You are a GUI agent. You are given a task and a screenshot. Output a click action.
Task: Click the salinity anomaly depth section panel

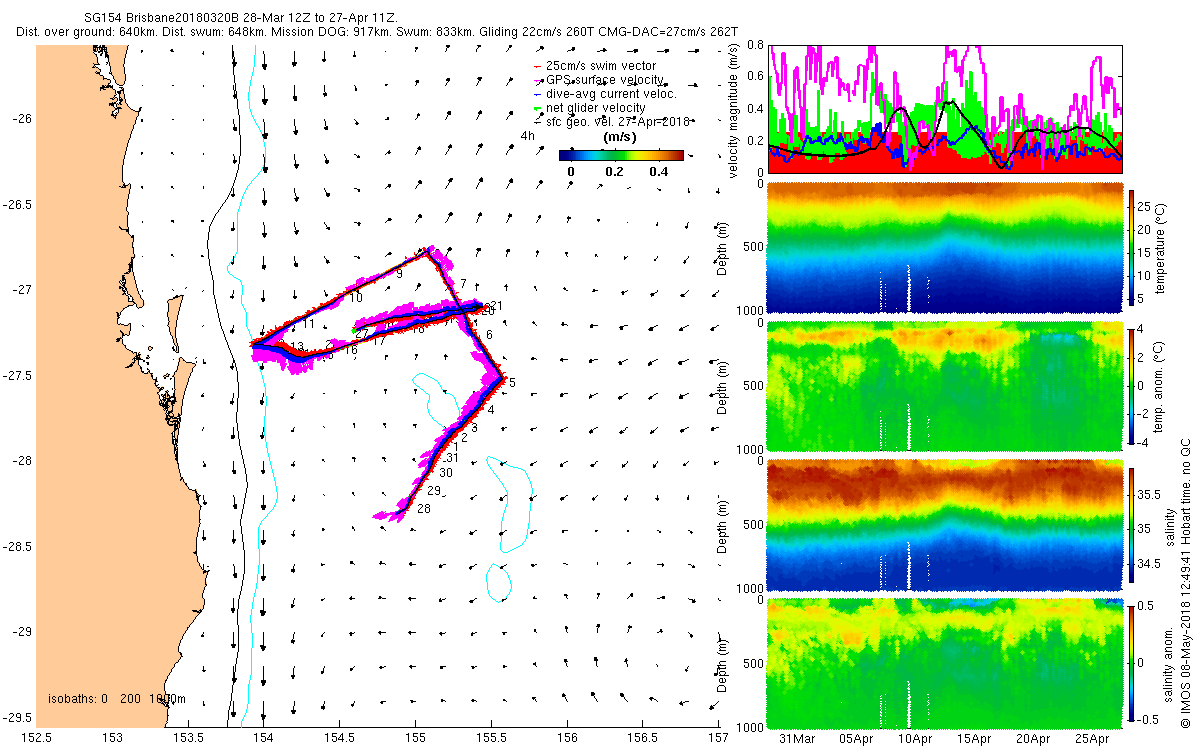point(944,662)
